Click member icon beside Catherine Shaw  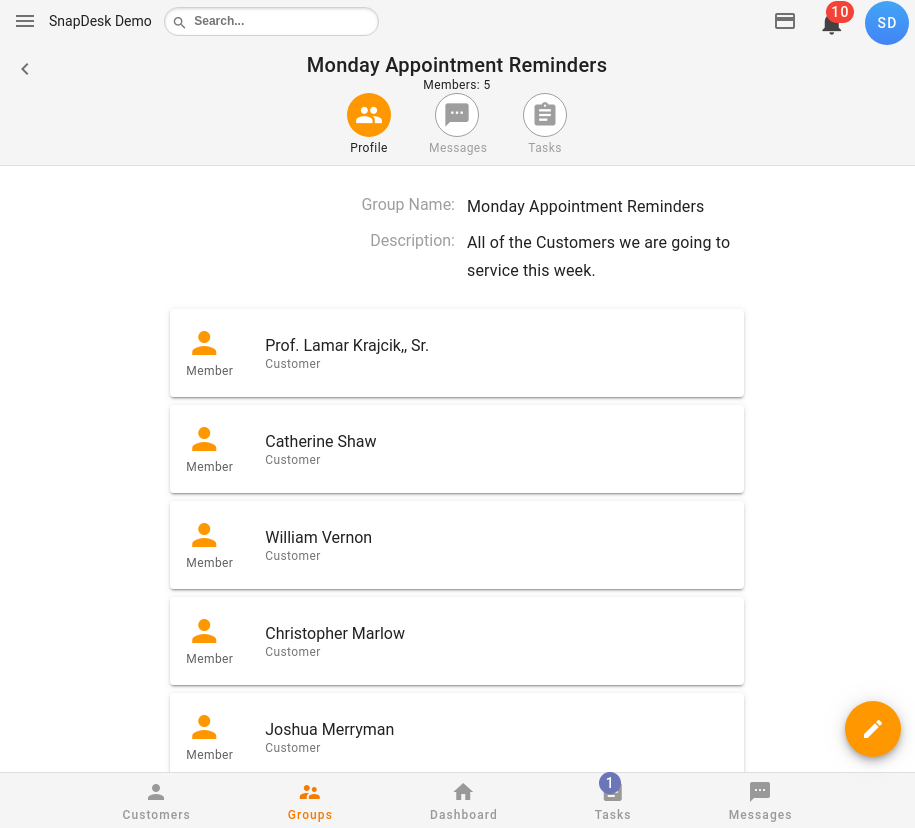tap(204, 439)
